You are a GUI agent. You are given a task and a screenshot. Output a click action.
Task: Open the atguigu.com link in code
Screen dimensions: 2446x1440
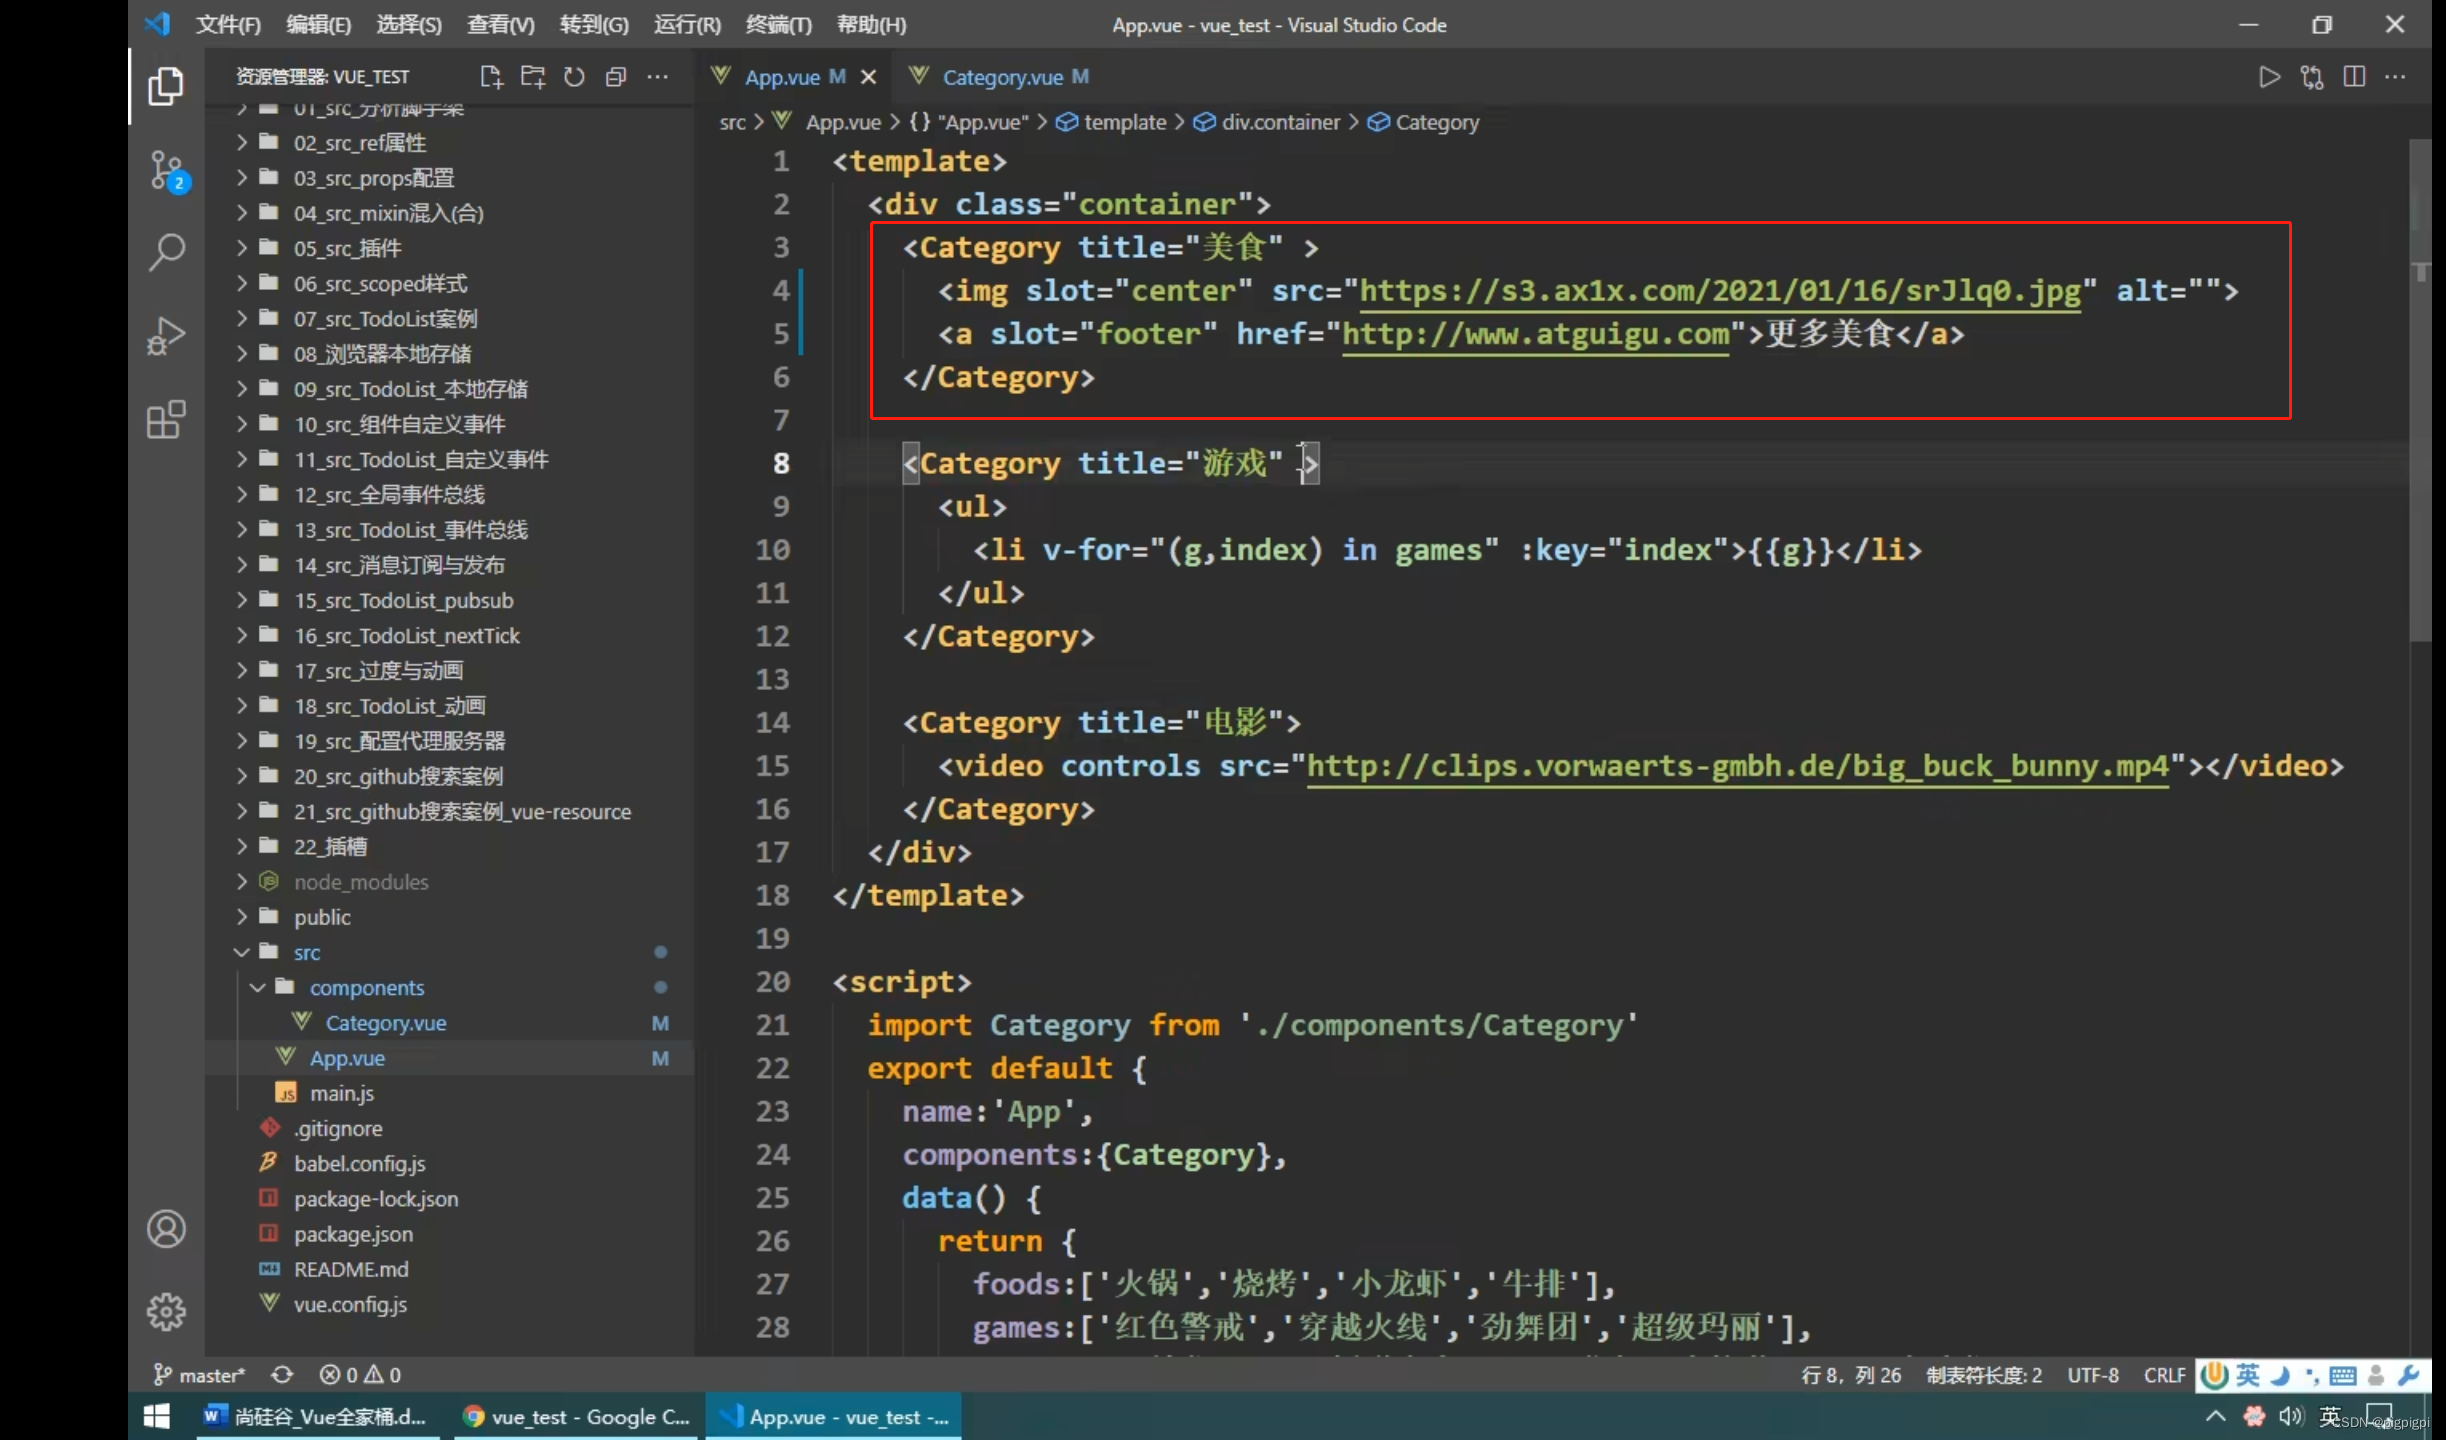point(1535,334)
